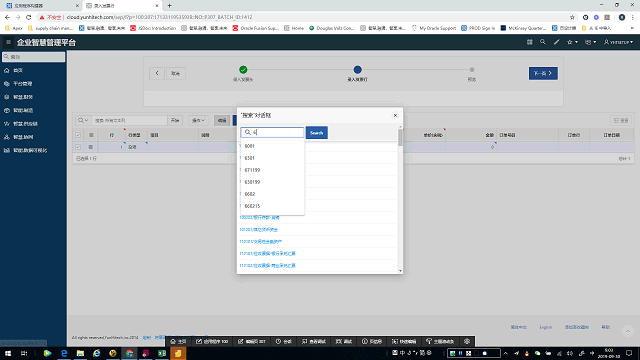This screenshot has height=360, width=640.
Task: Click the blue Search button in dialog
Action: point(316,133)
